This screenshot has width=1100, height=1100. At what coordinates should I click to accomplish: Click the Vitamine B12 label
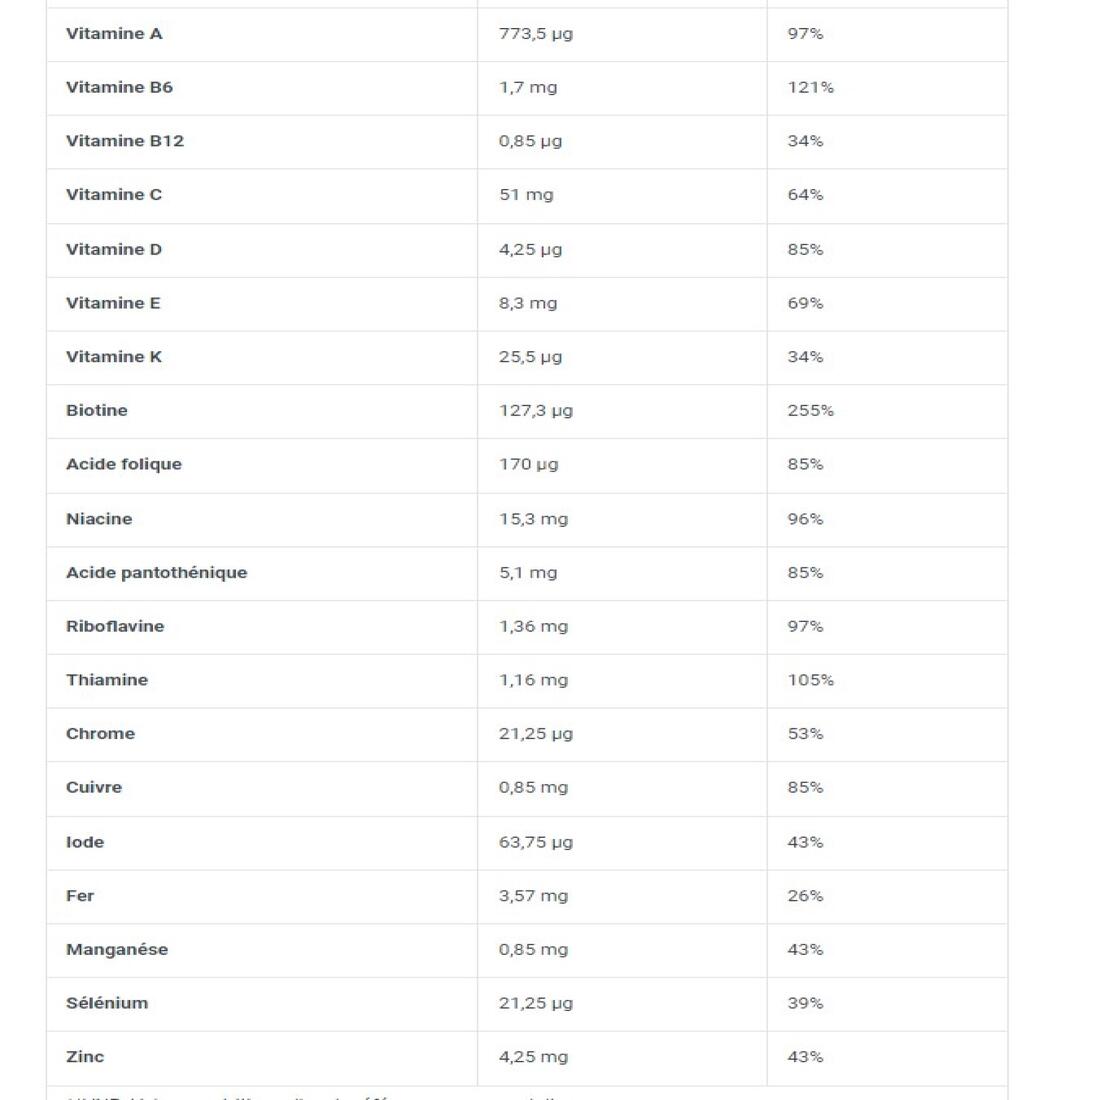pyautogui.click(x=125, y=141)
